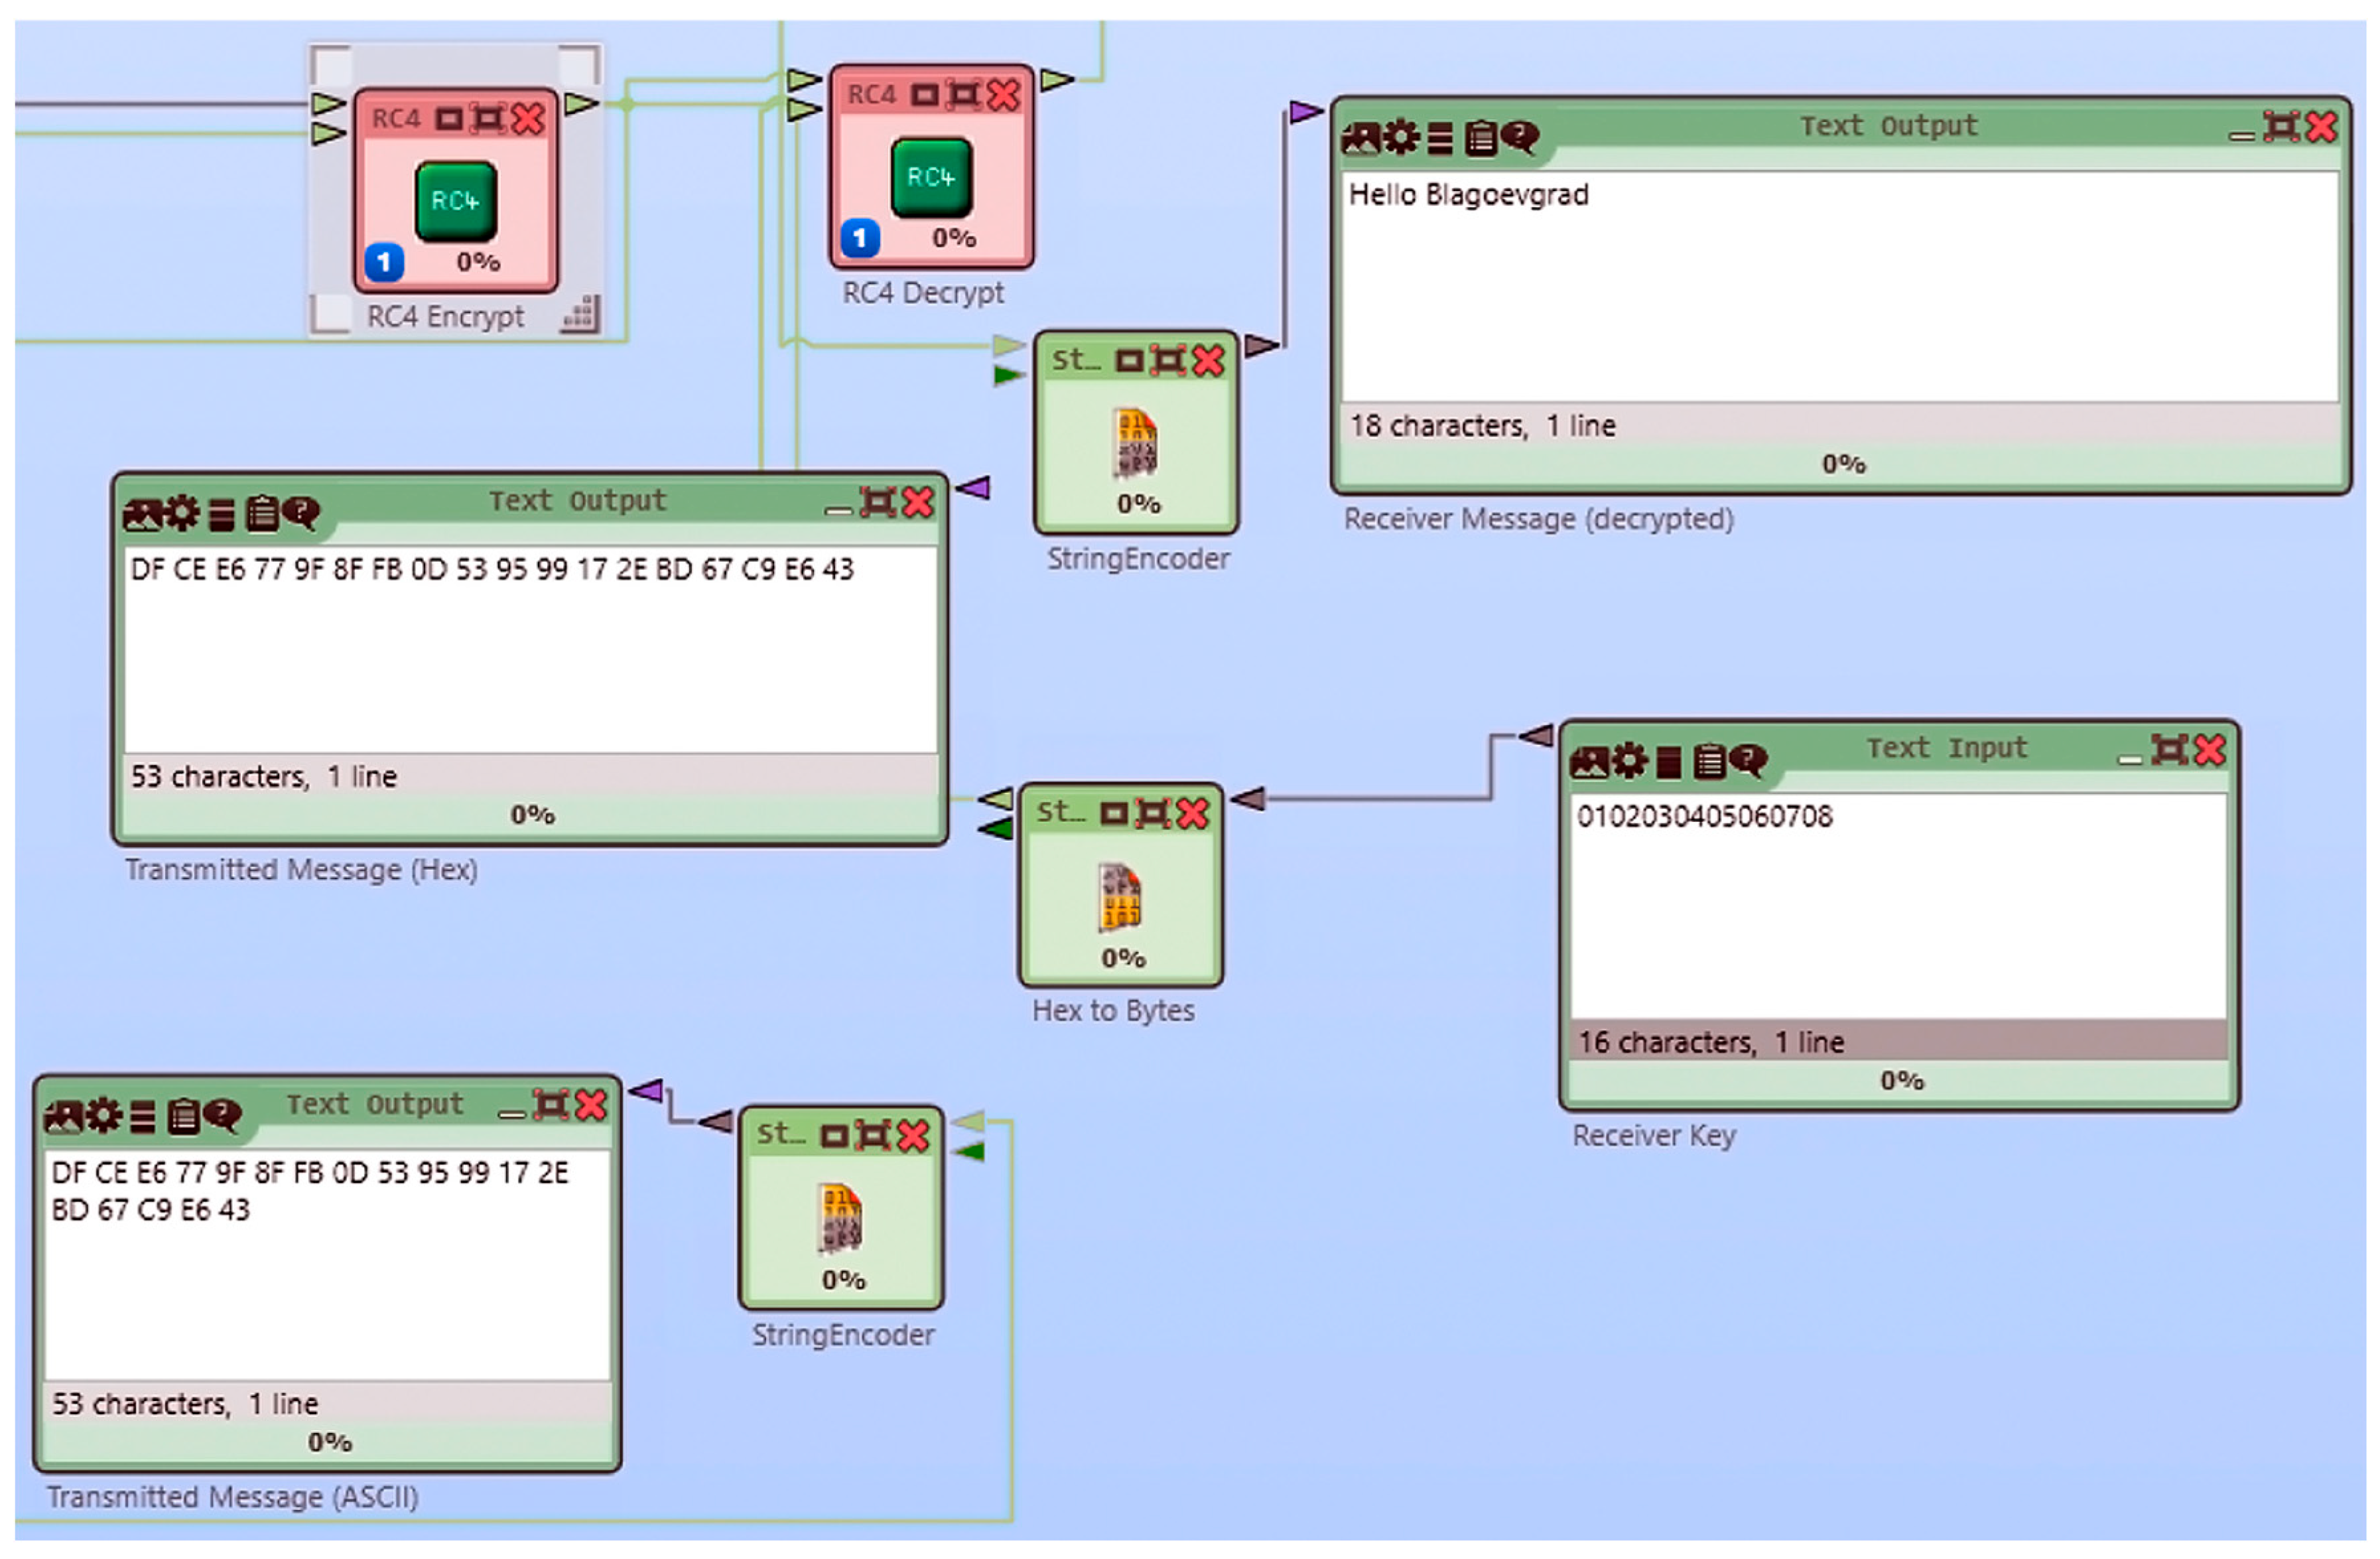Click output connector arrow of RC4 Encrypt
The width and height of the screenshot is (2380, 1559).
coord(580,103)
